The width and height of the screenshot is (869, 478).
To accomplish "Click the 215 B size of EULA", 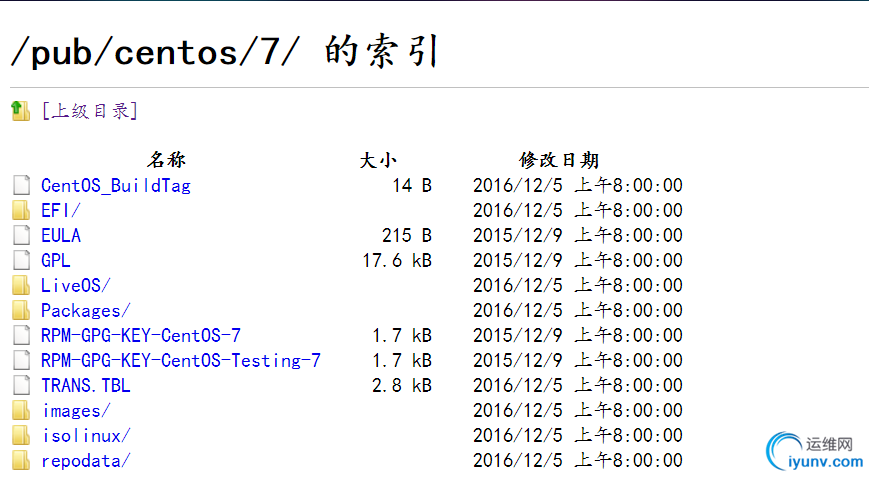I will pyautogui.click(x=407, y=236).
